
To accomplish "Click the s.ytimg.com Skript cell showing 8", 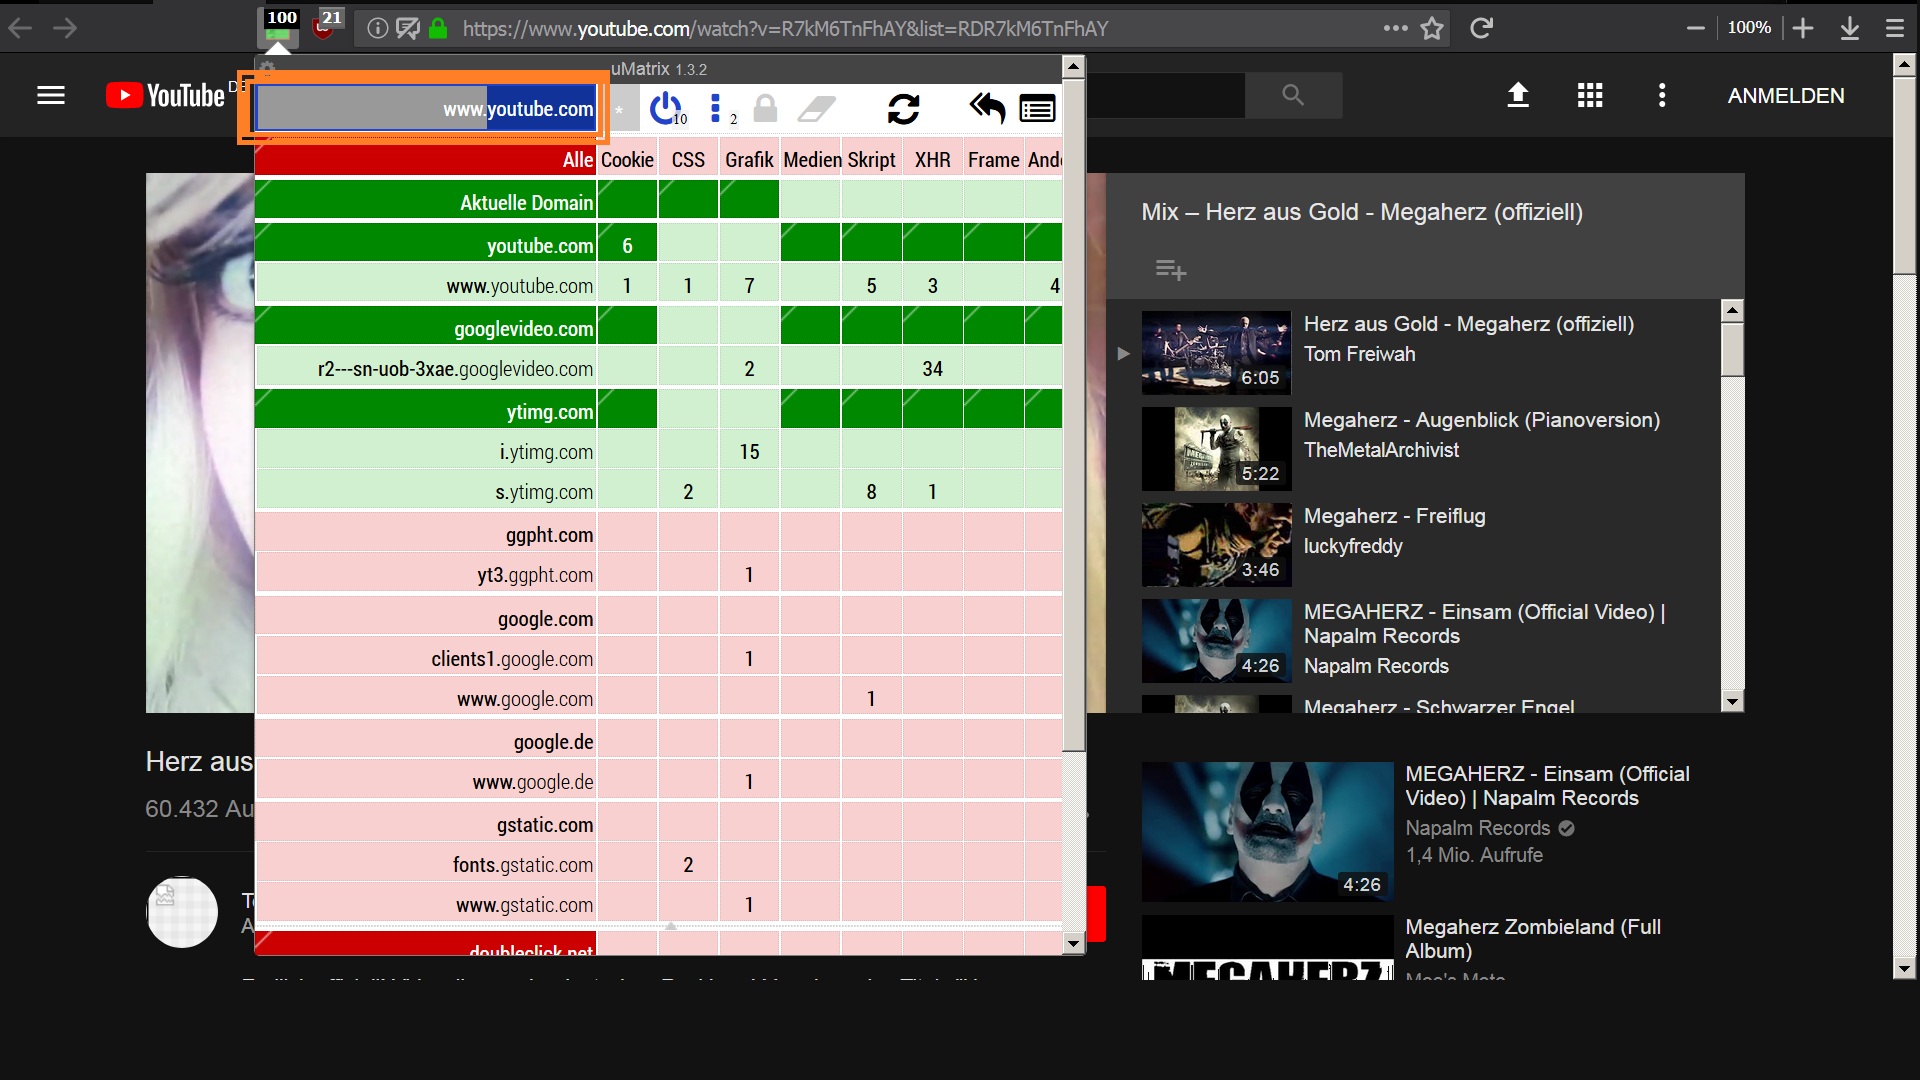I will coord(872,491).
